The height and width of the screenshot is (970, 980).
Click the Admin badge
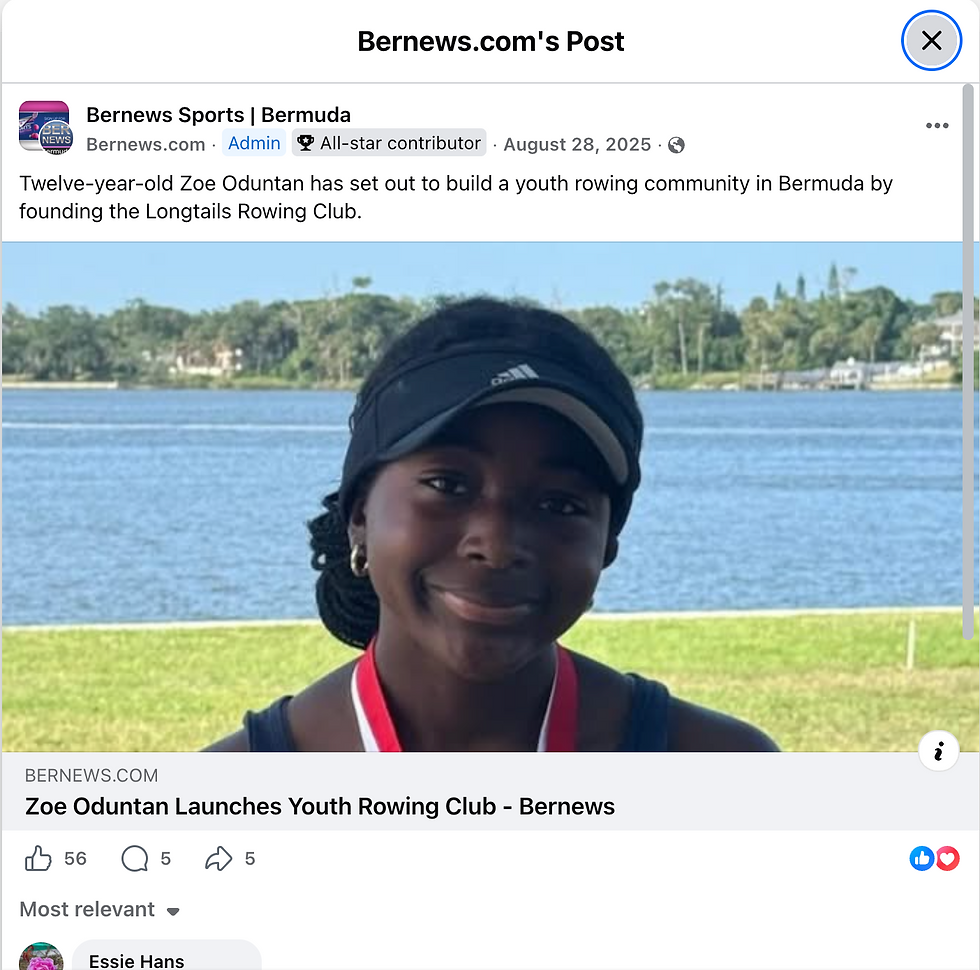coord(254,143)
